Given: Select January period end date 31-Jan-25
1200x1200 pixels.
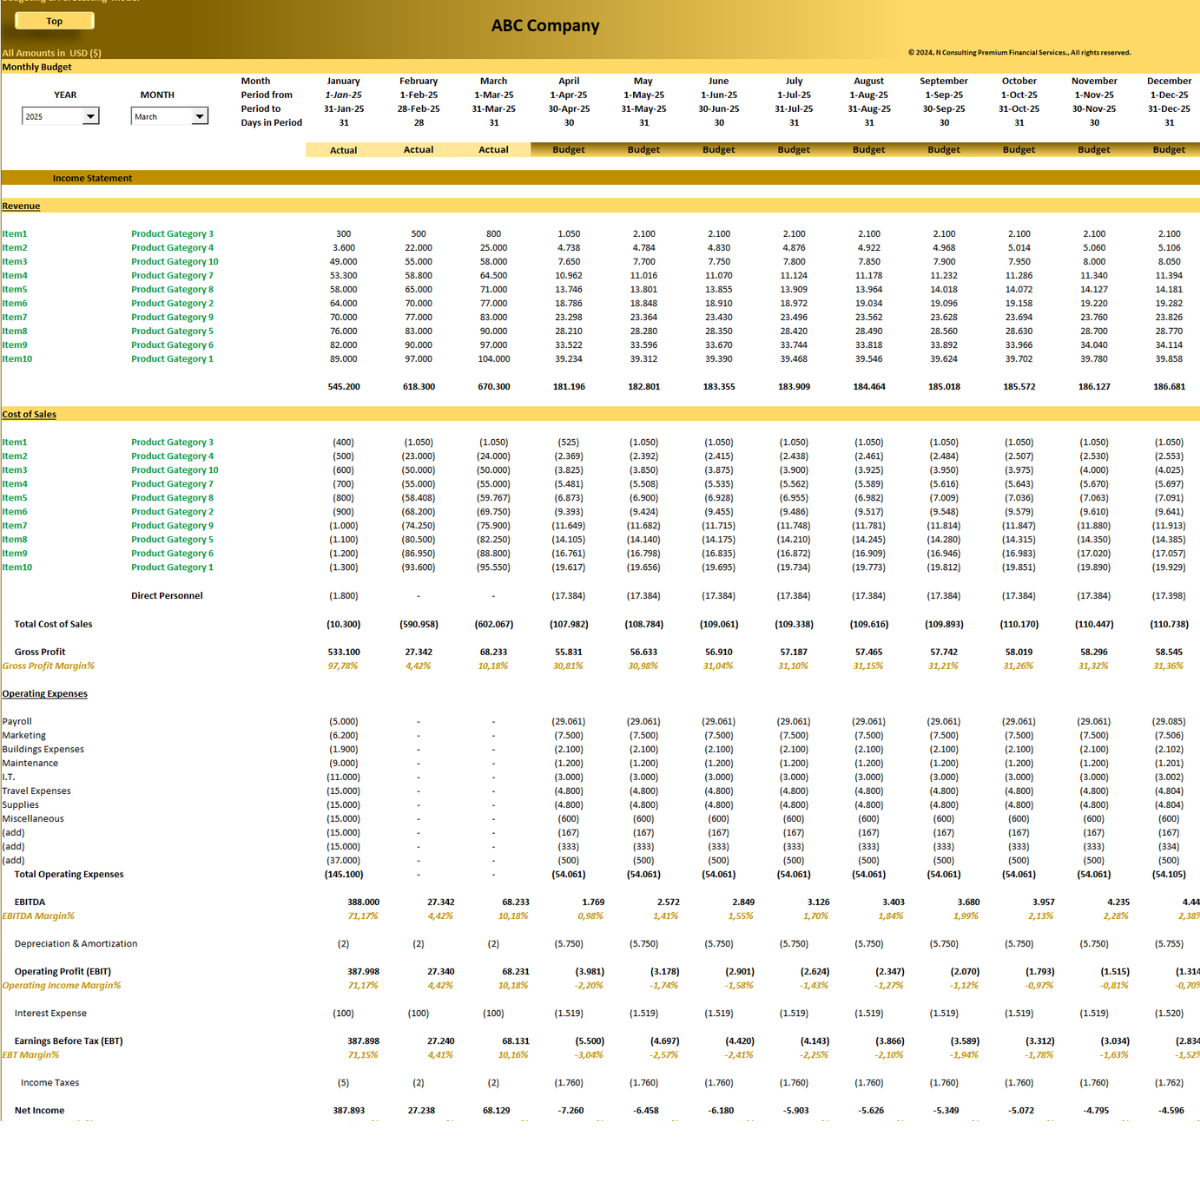Looking at the screenshot, I should click(344, 109).
